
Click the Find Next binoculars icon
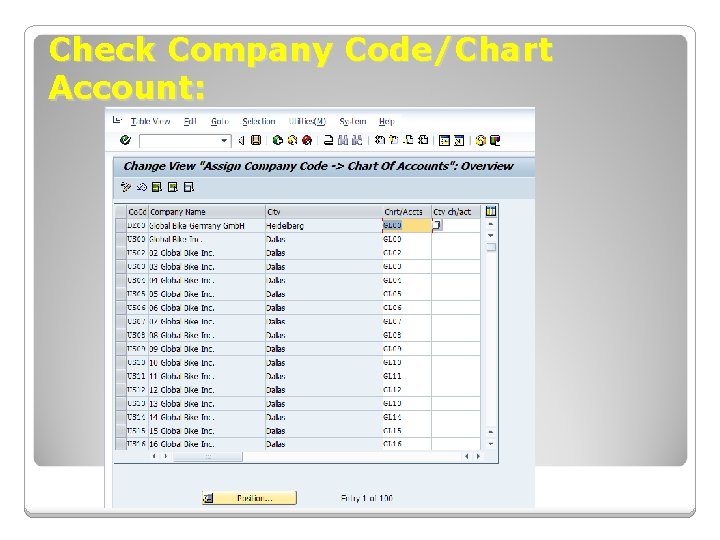pyautogui.click(x=357, y=141)
